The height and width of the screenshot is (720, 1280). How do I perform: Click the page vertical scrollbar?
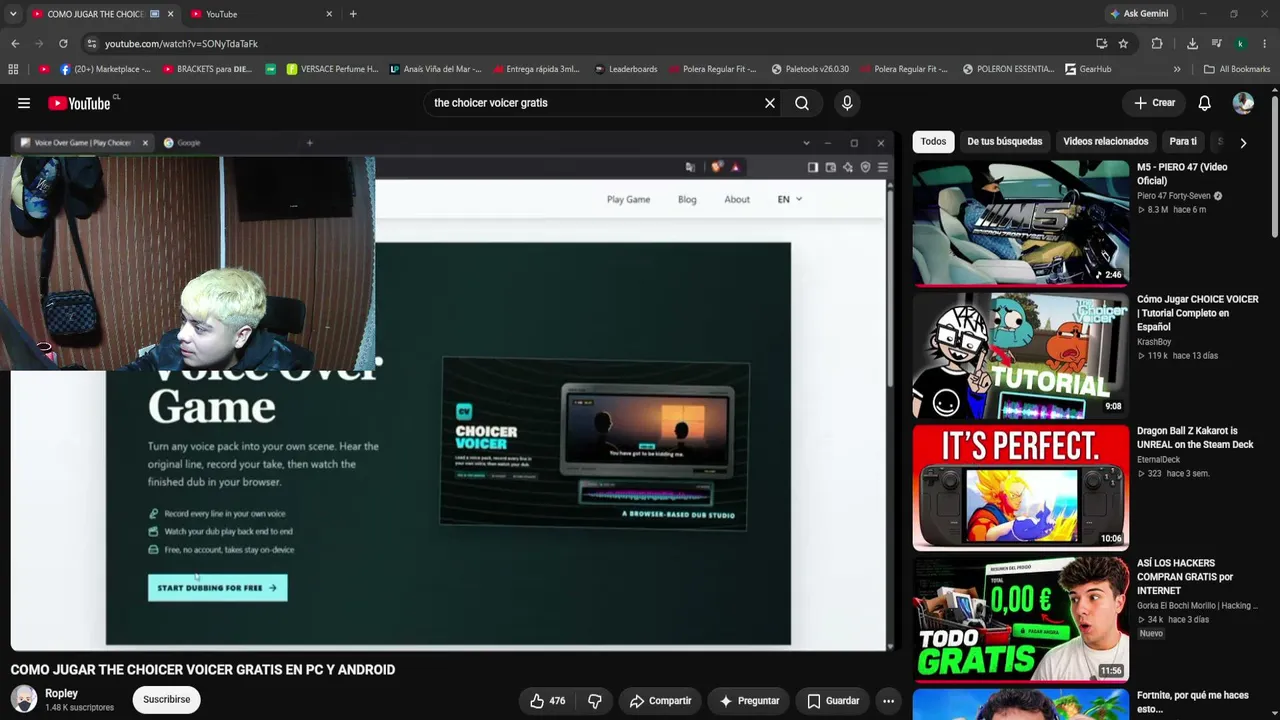tap(1275, 165)
